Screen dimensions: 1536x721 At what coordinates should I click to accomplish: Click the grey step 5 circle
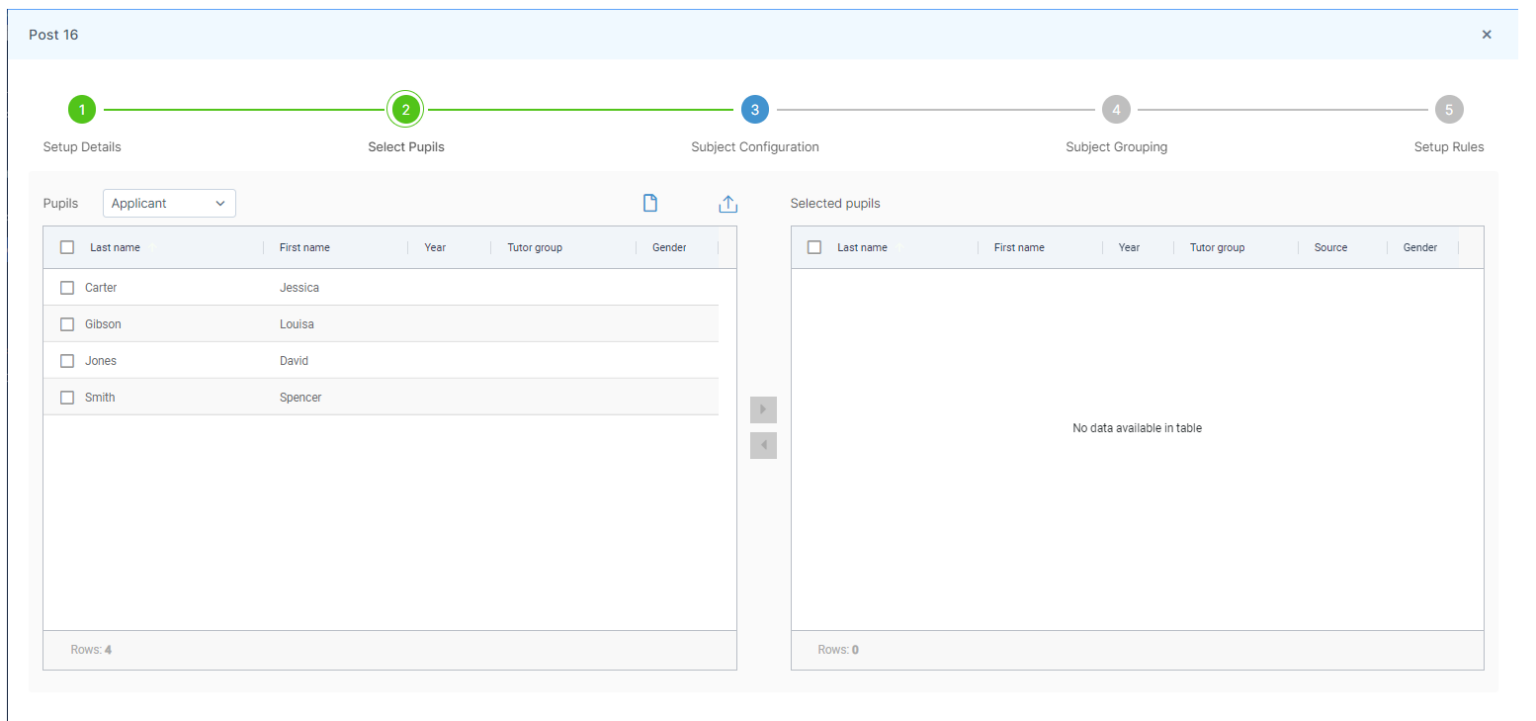[1449, 109]
